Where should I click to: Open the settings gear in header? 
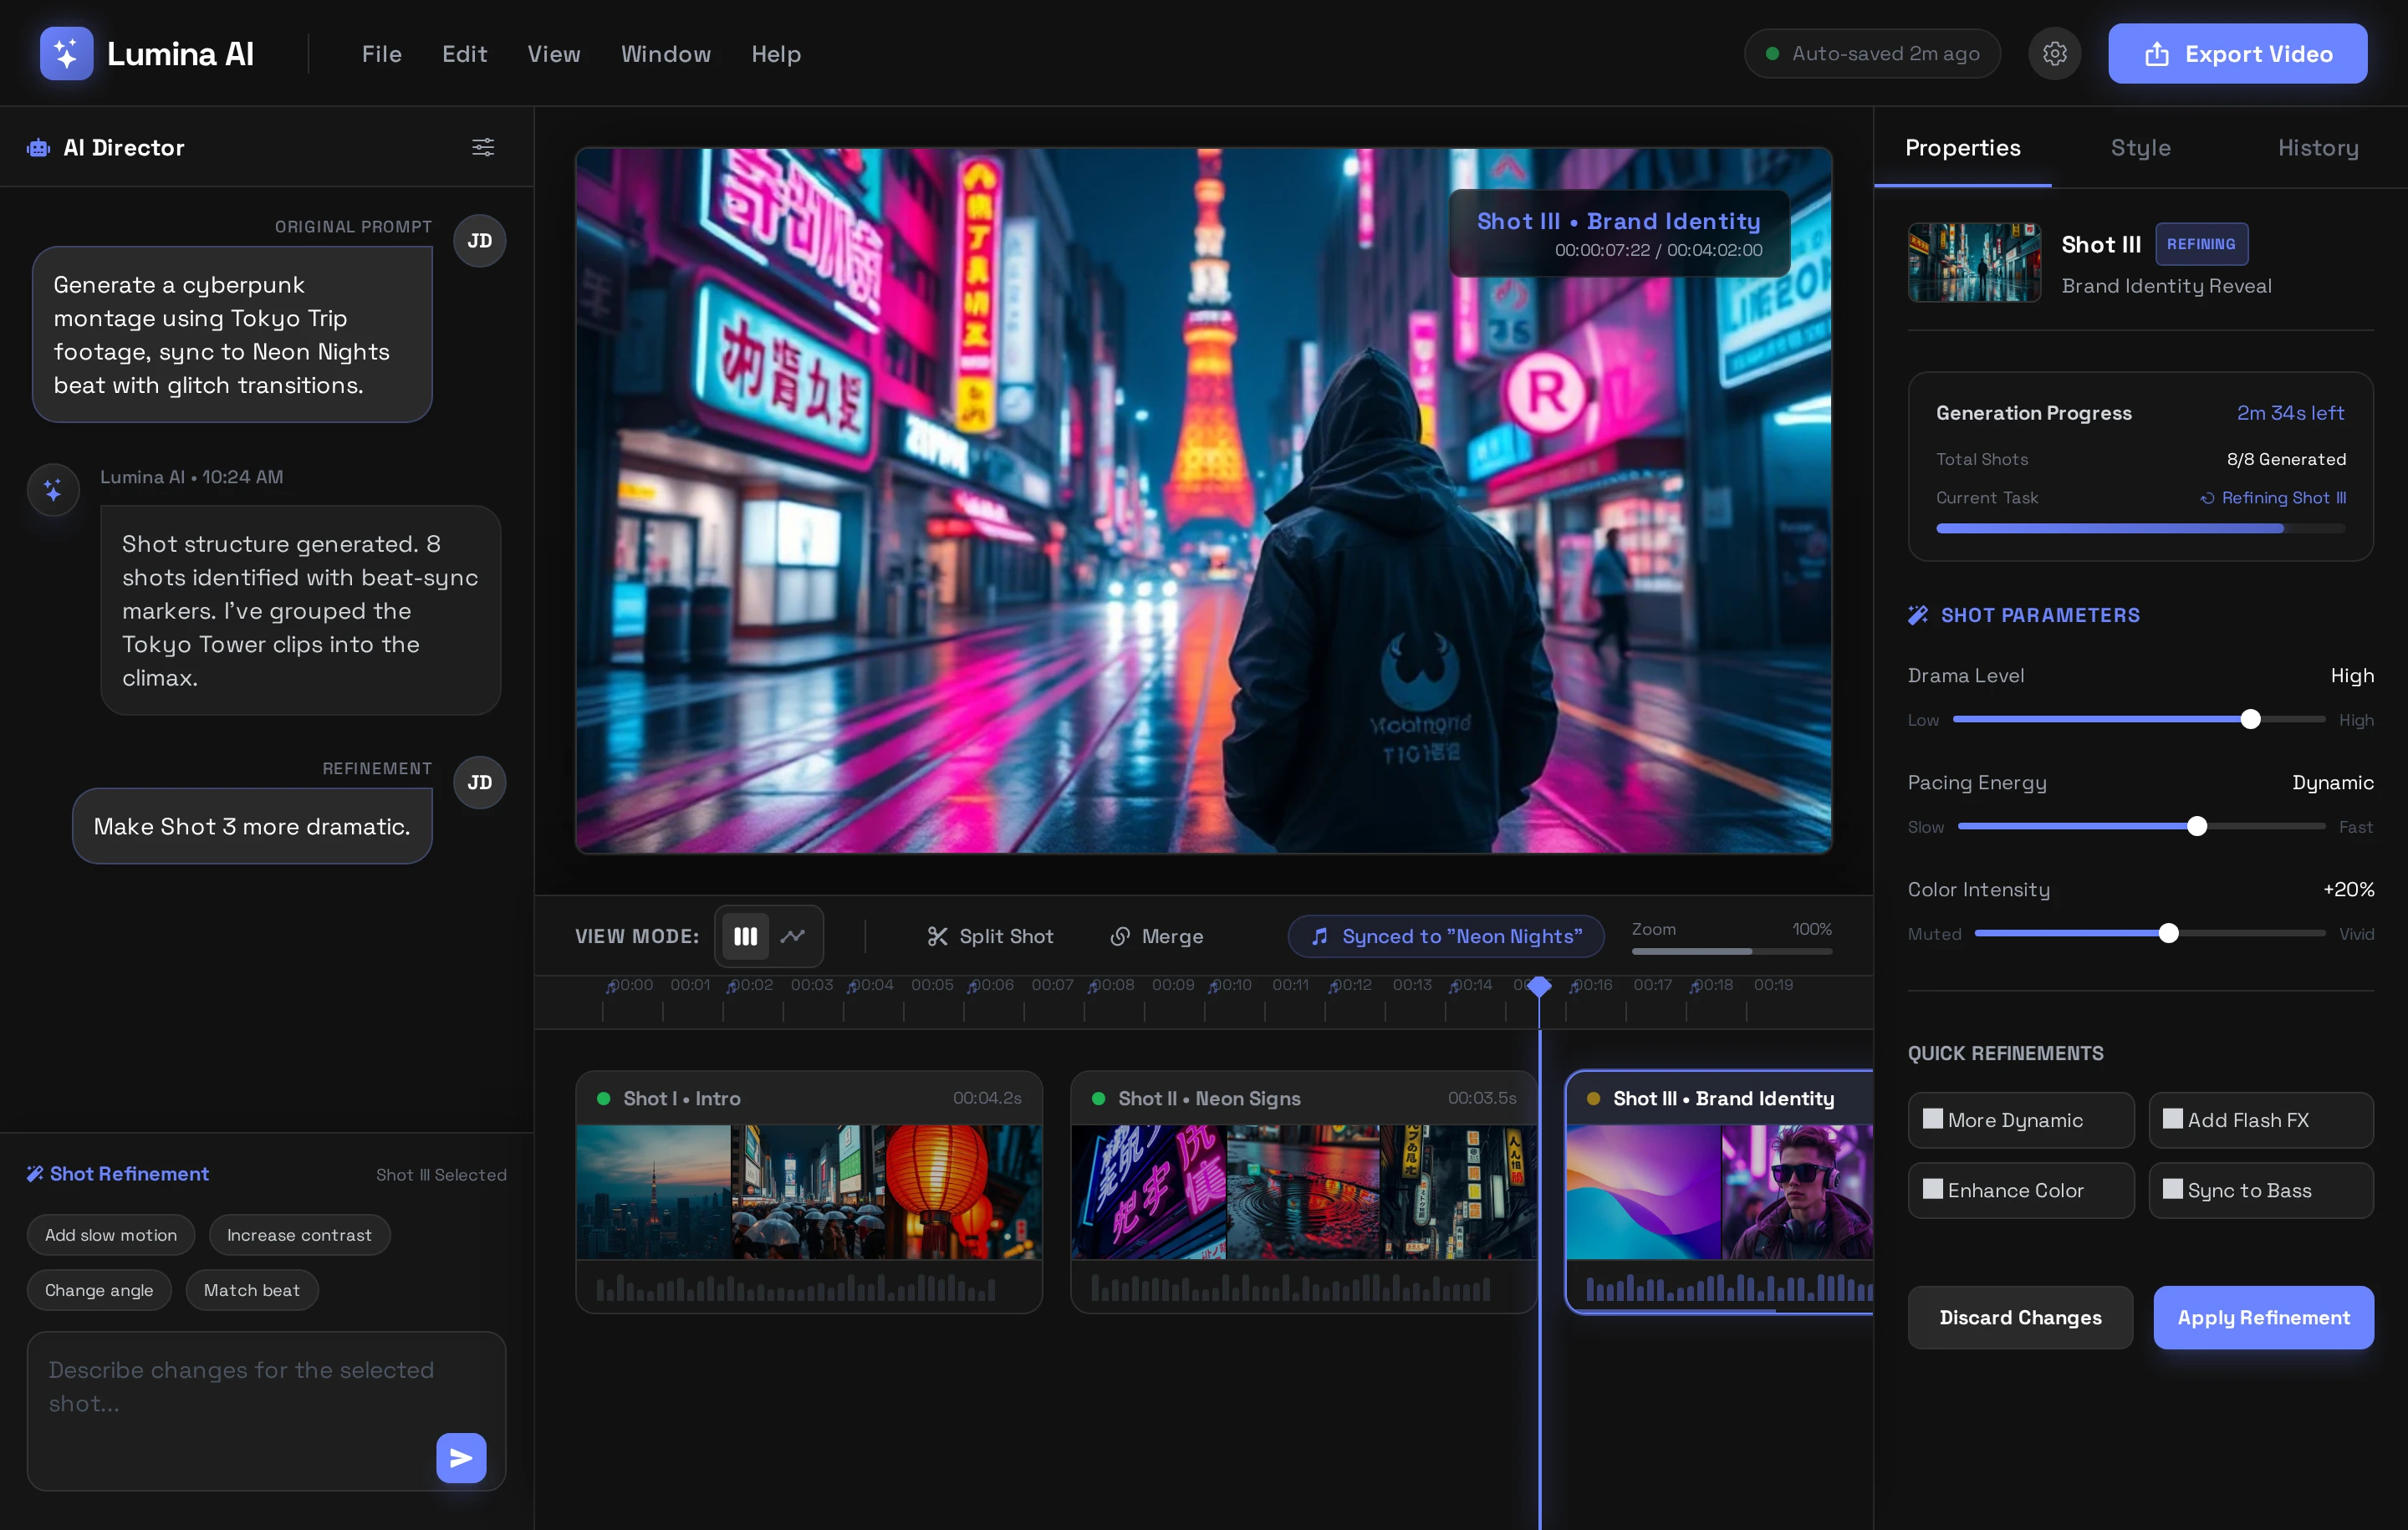tap(2054, 54)
